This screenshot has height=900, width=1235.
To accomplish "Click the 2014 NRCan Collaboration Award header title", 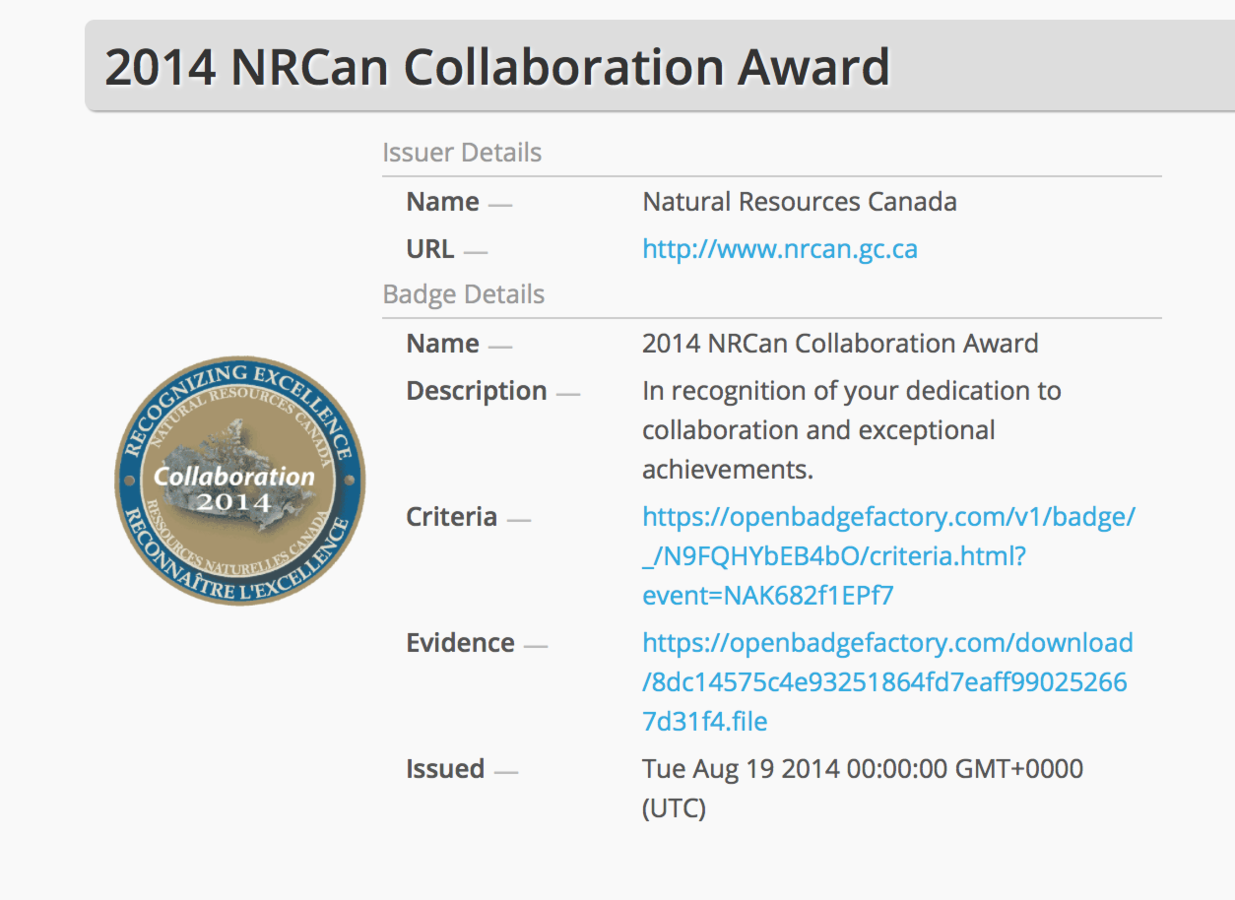I will click(x=497, y=67).
